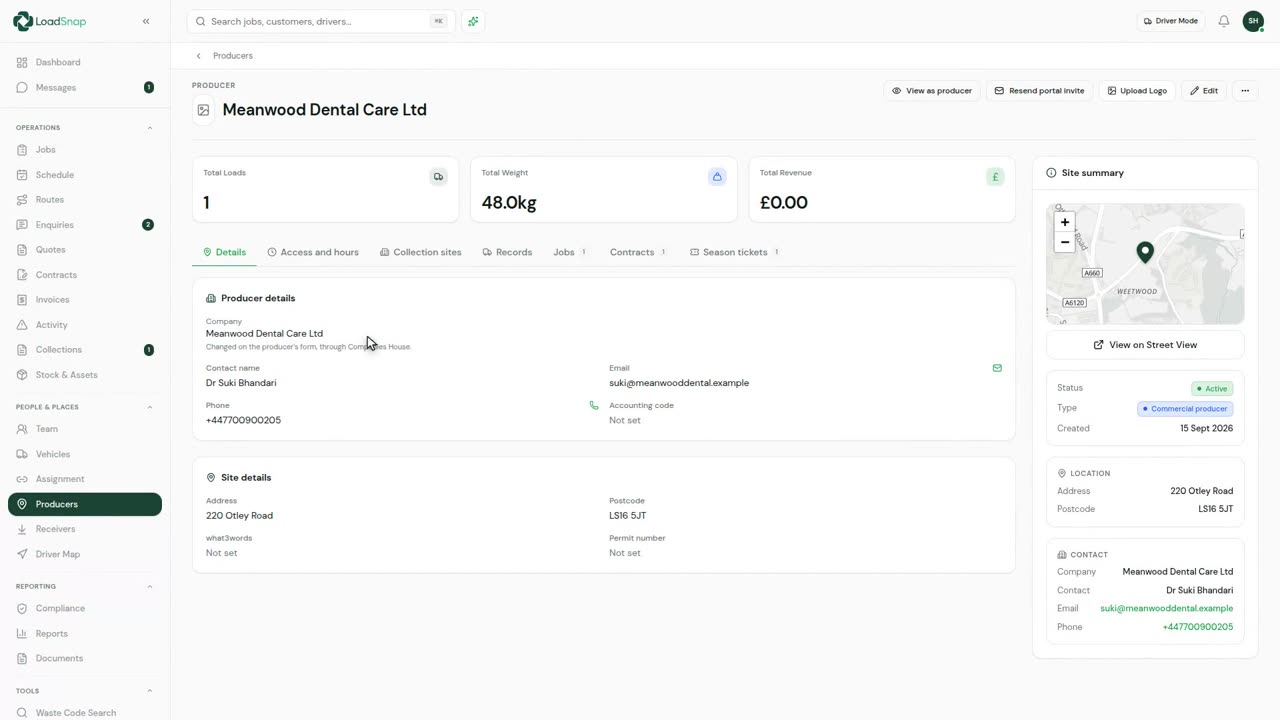Click the Total Revenue pound icon
This screenshot has width=1280, height=720.
[x=995, y=177]
